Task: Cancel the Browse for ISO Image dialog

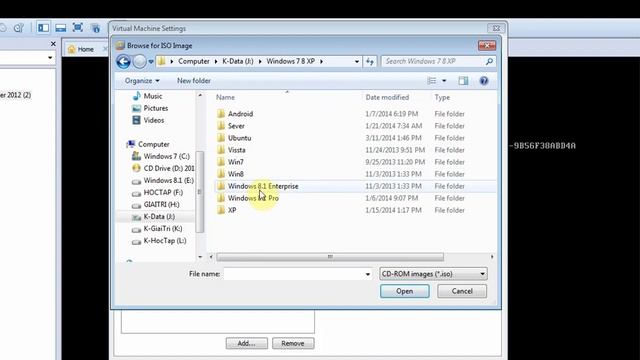Action: (462, 291)
